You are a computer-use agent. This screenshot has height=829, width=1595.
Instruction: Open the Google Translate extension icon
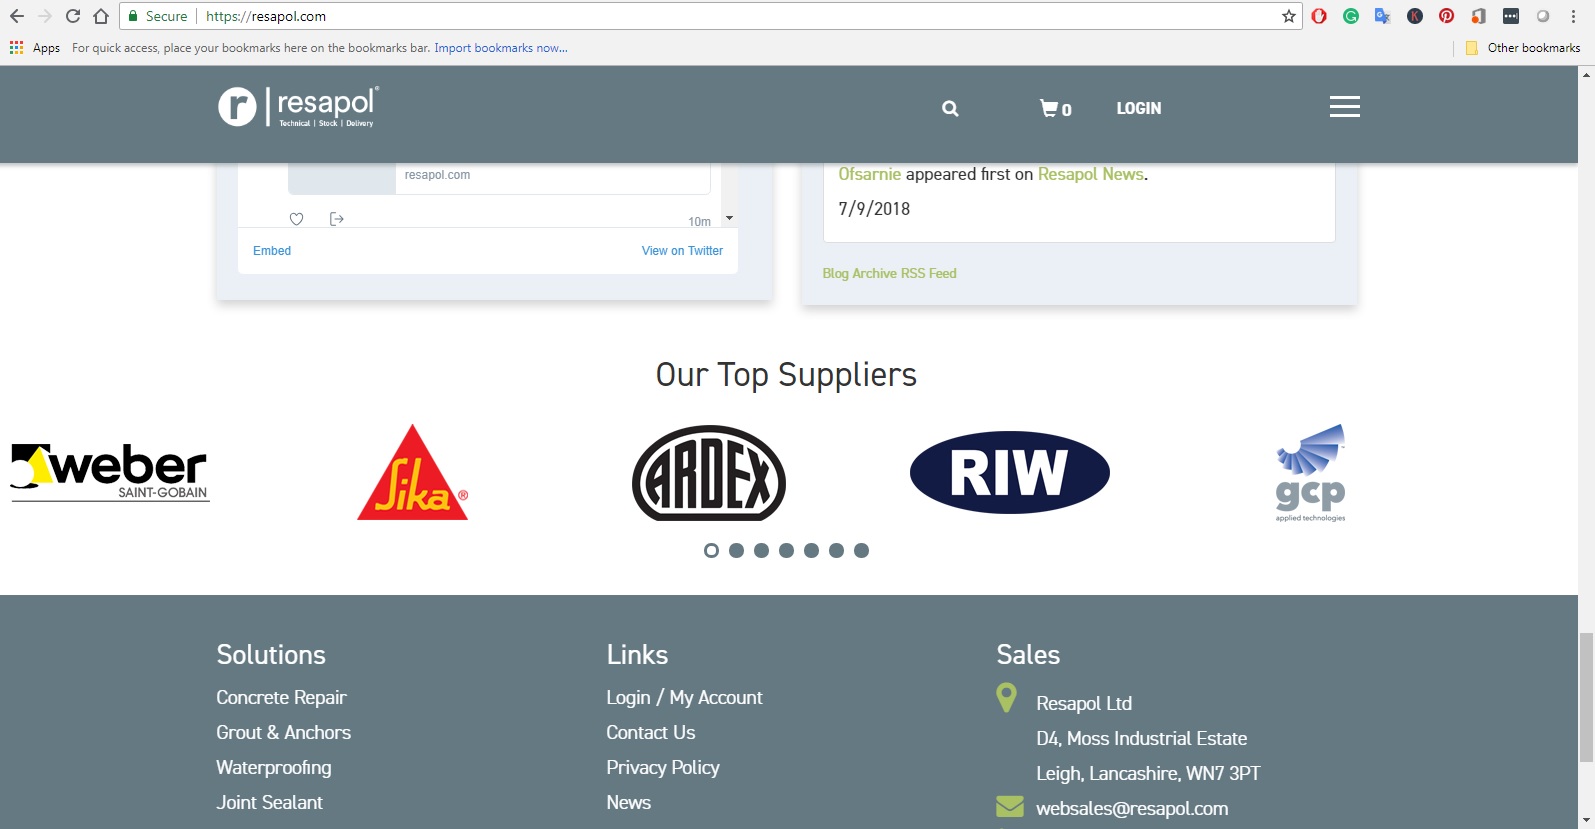1383,16
